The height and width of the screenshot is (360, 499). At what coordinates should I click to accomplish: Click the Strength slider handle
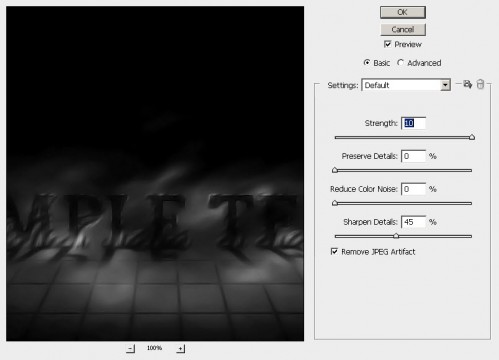472,137
